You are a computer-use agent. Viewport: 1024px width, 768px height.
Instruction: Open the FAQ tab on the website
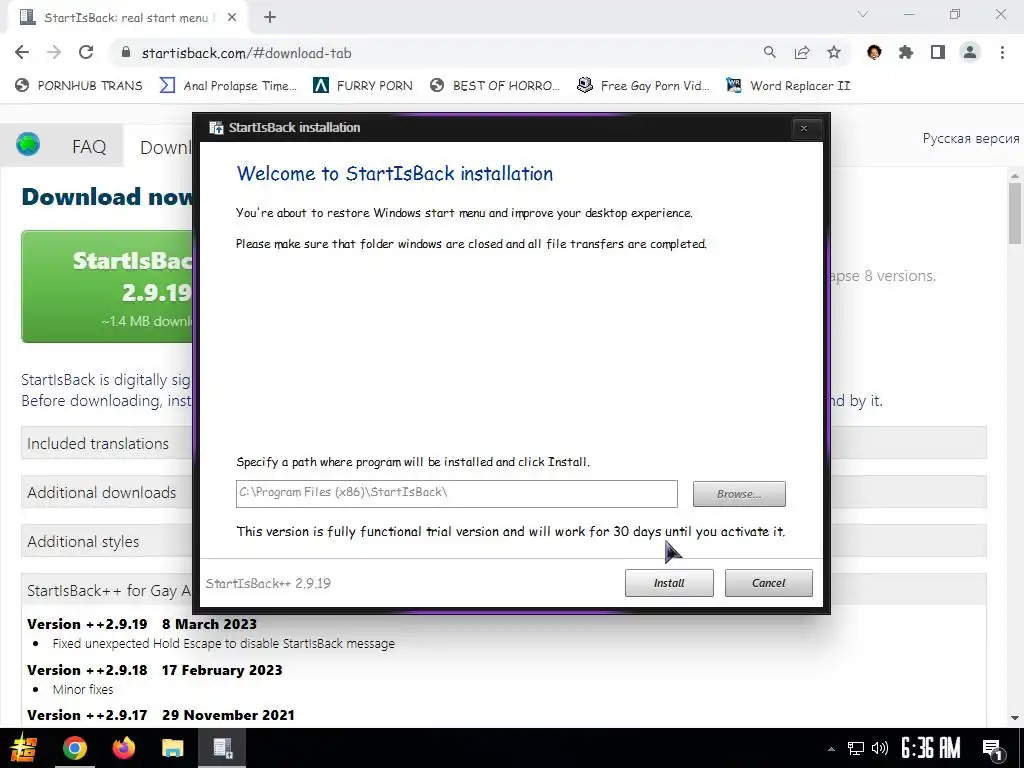pos(89,146)
